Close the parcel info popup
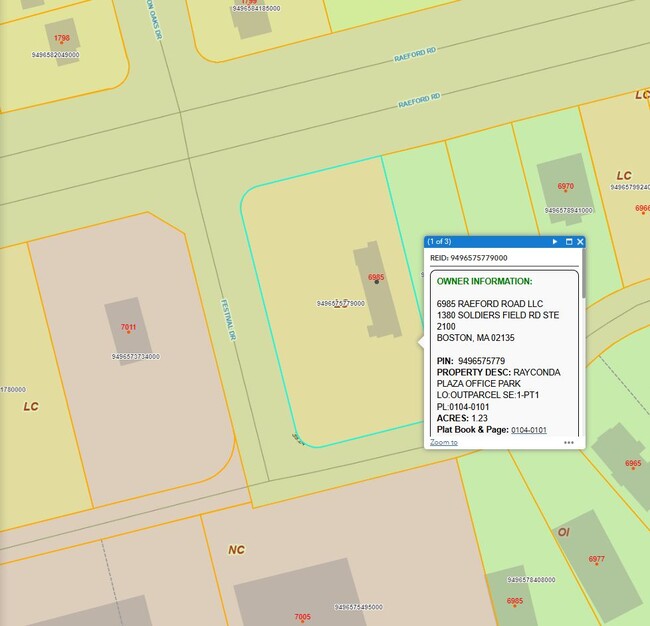This screenshot has width=650, height=626. click(580, 242)
